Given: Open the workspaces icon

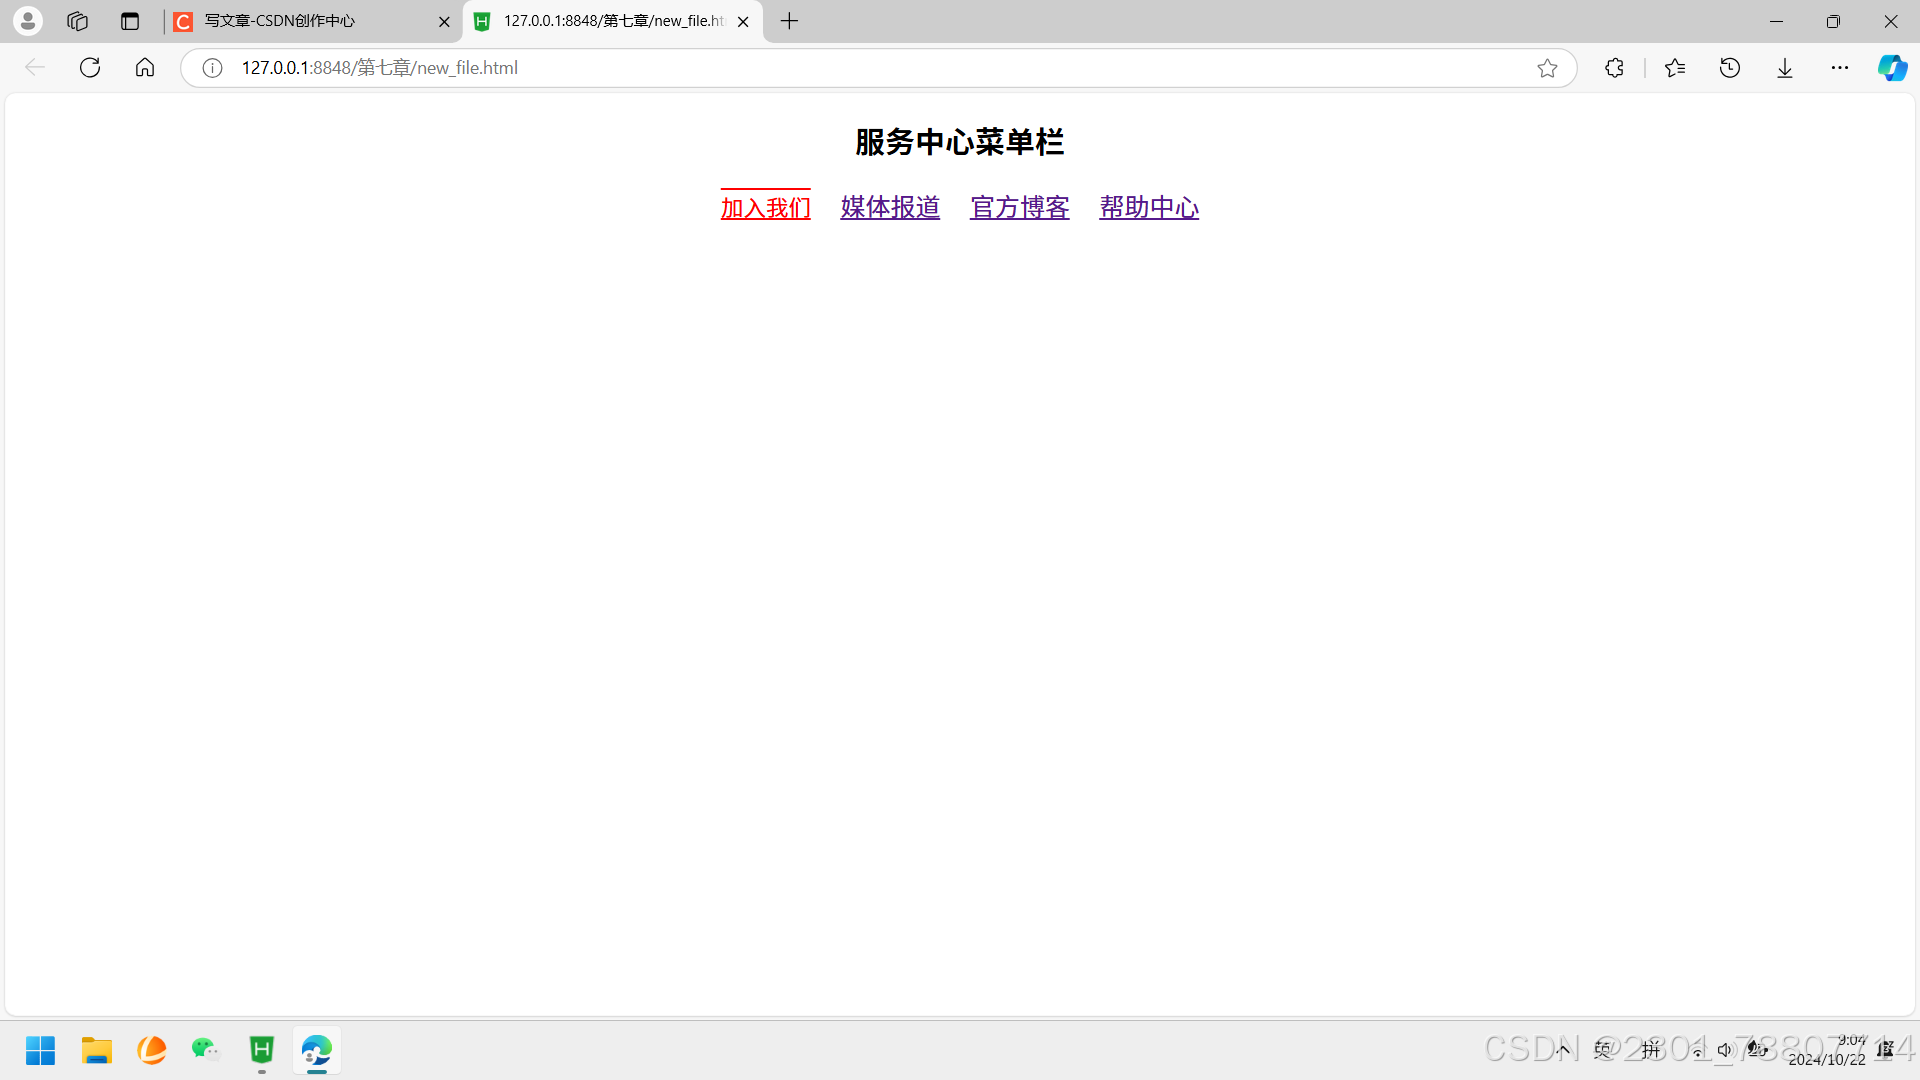Looking at the screenshot, I should click(77, 21).
